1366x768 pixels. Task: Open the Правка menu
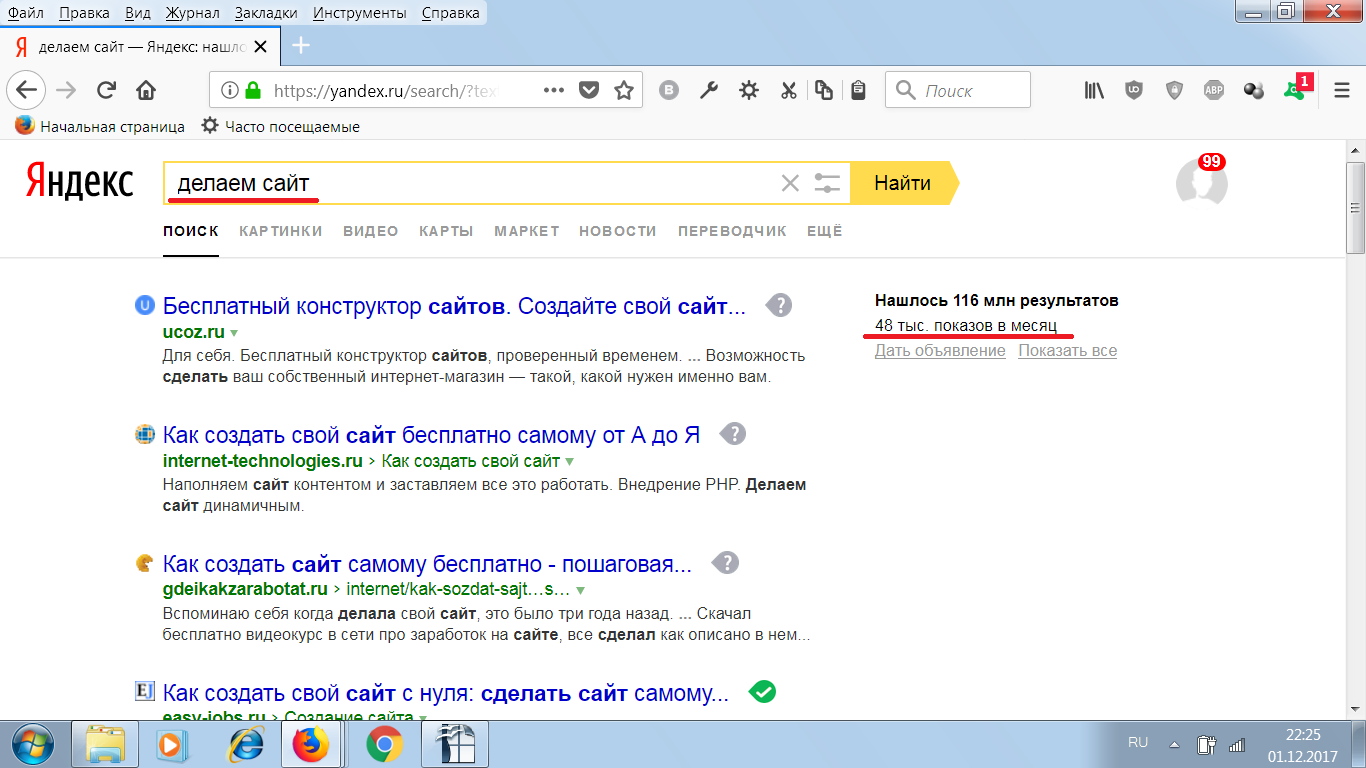click(x=85, y=13)
